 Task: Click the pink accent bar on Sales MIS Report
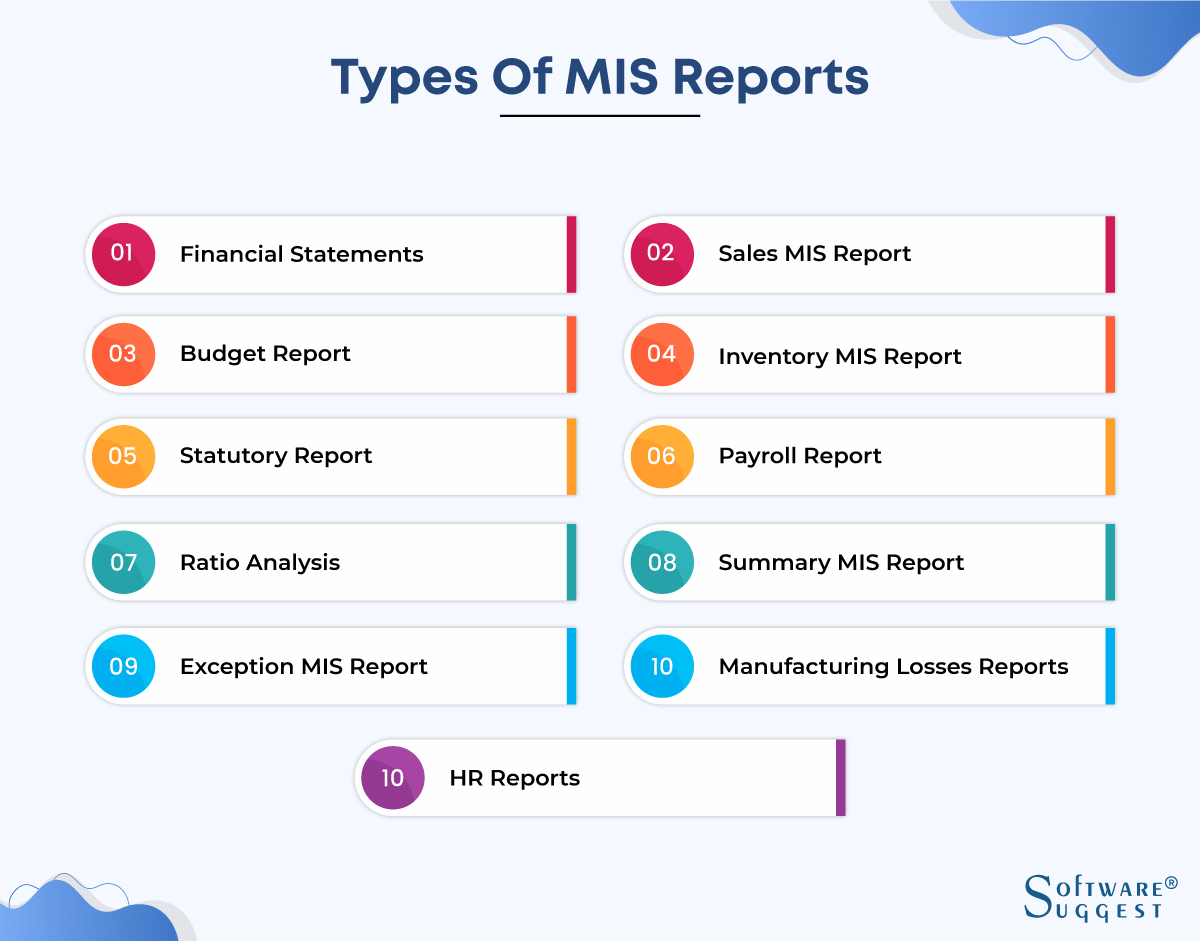1110,254
